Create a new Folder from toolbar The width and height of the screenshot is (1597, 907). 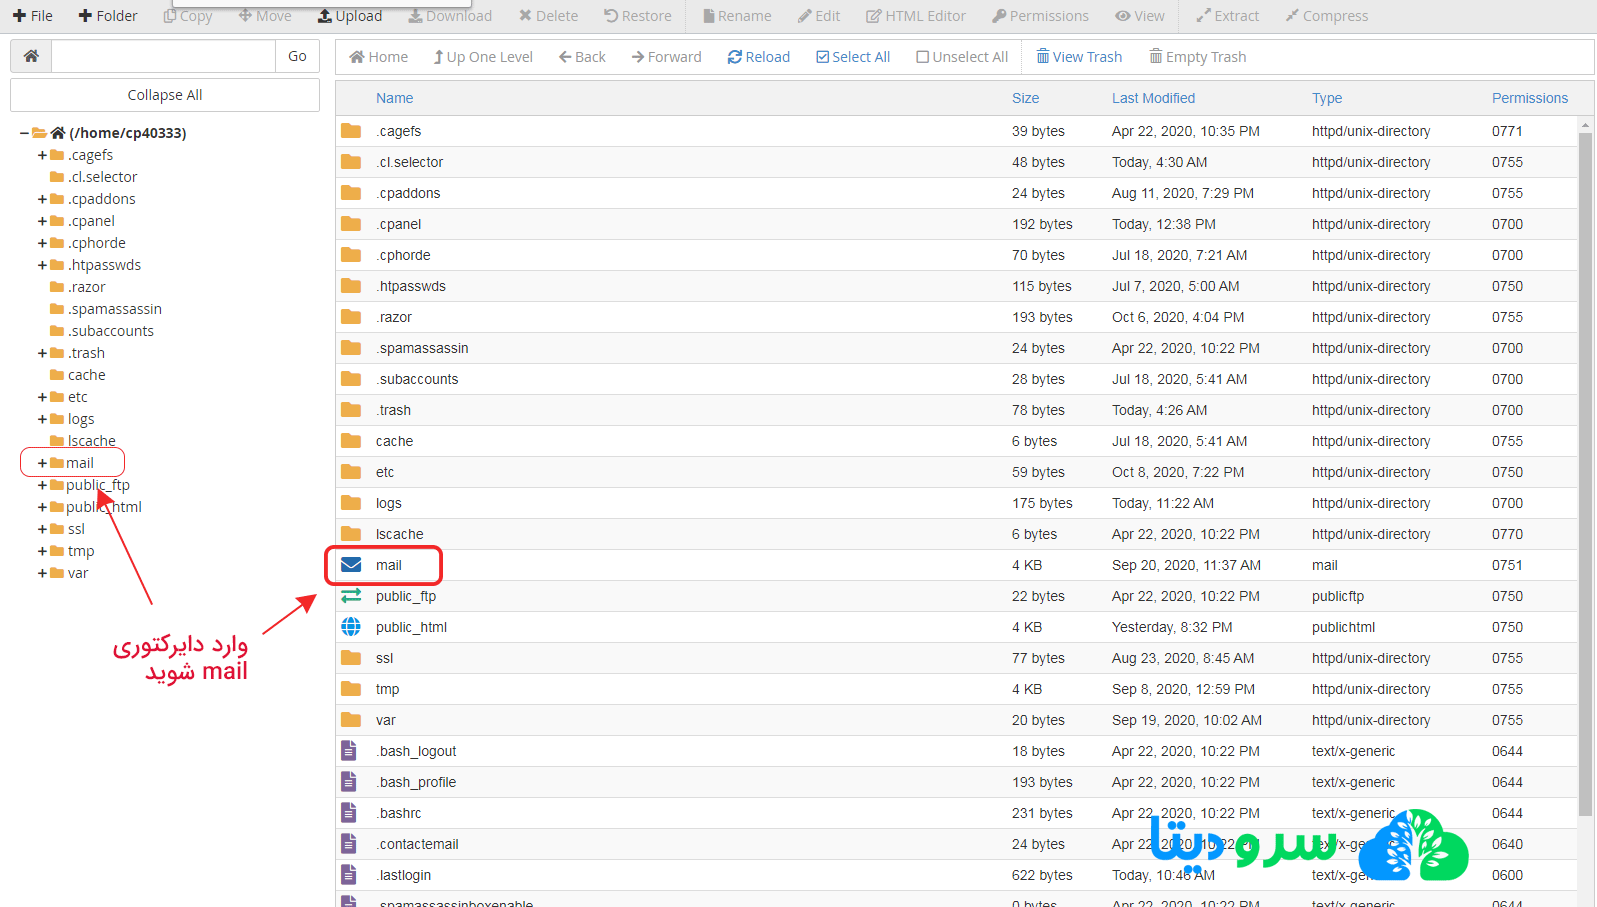coord(108,16)
